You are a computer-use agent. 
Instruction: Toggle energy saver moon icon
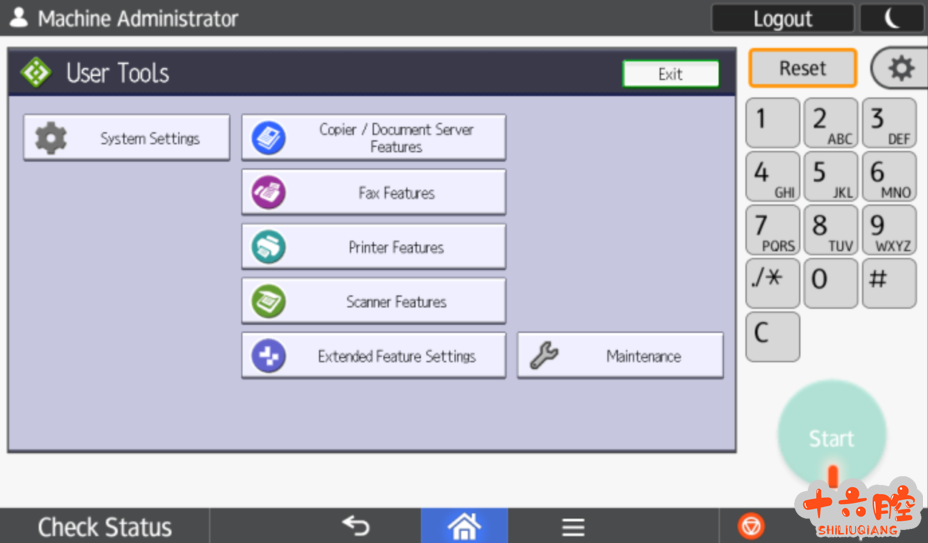click(x=892, y=18)
